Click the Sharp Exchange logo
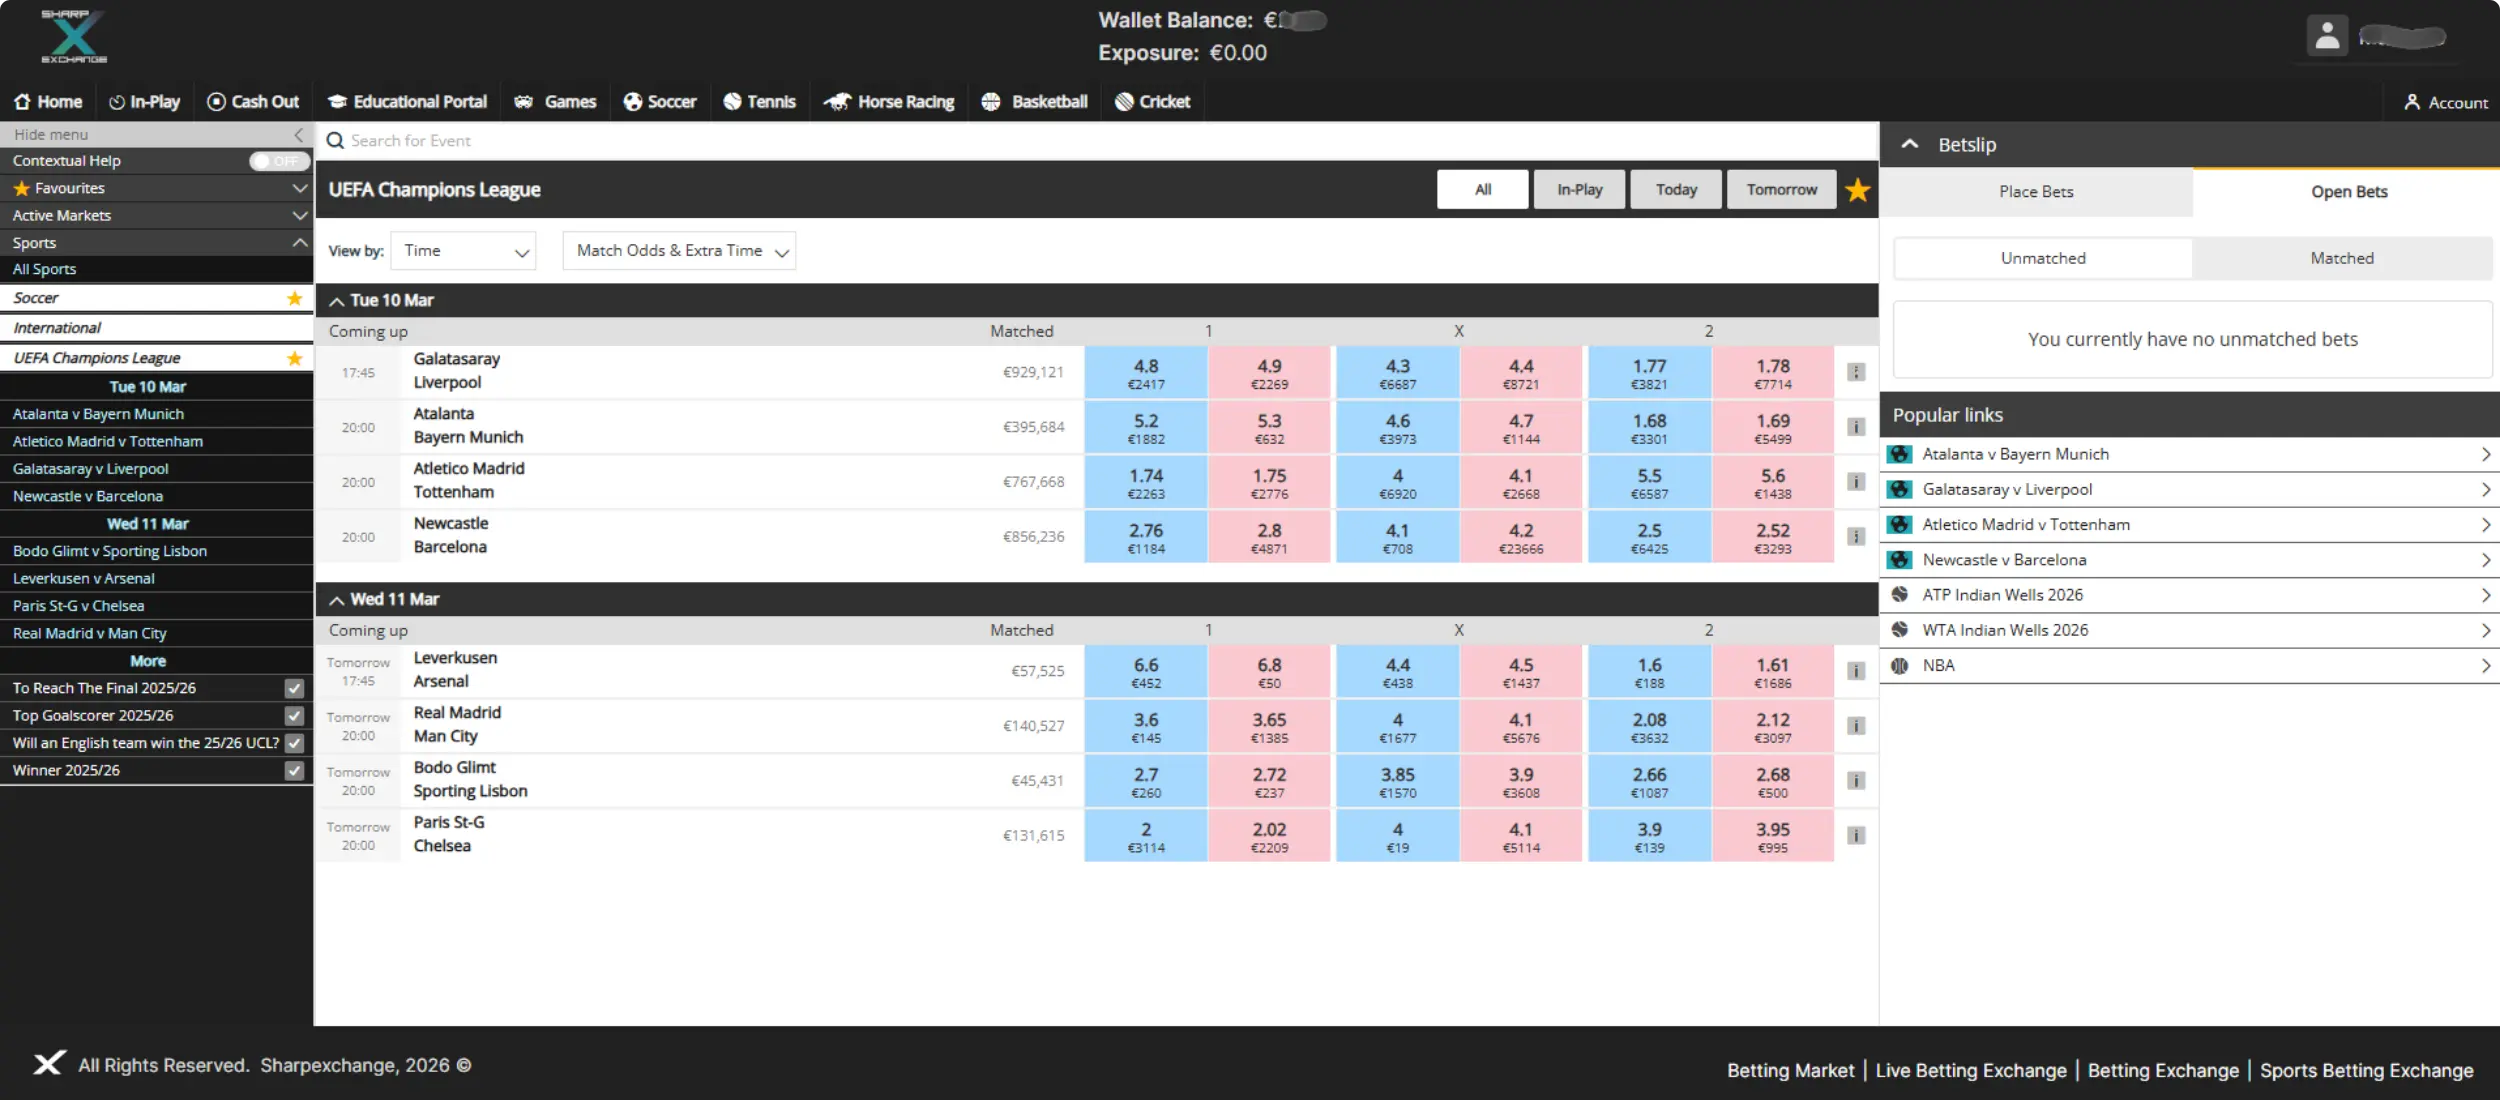The image size is (2500, 1100). [x=74, y=37]
